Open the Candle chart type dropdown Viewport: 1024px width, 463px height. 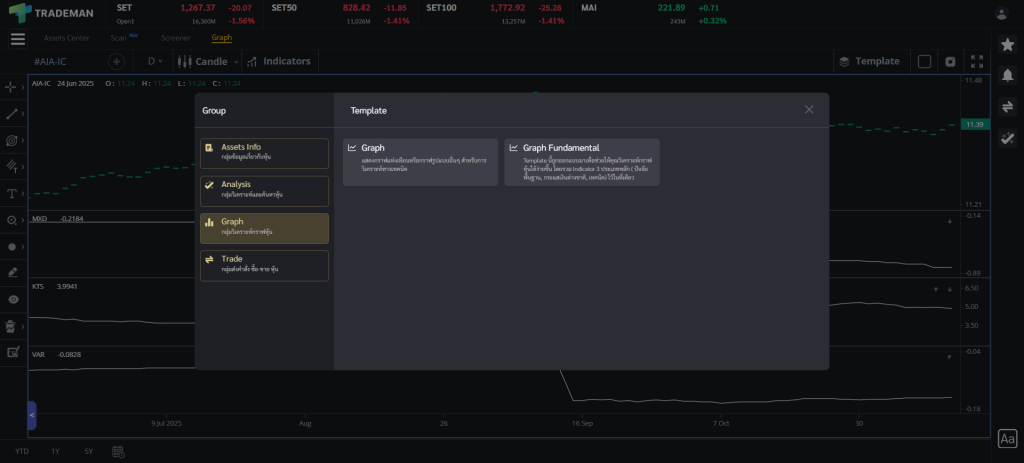point(208,61)
